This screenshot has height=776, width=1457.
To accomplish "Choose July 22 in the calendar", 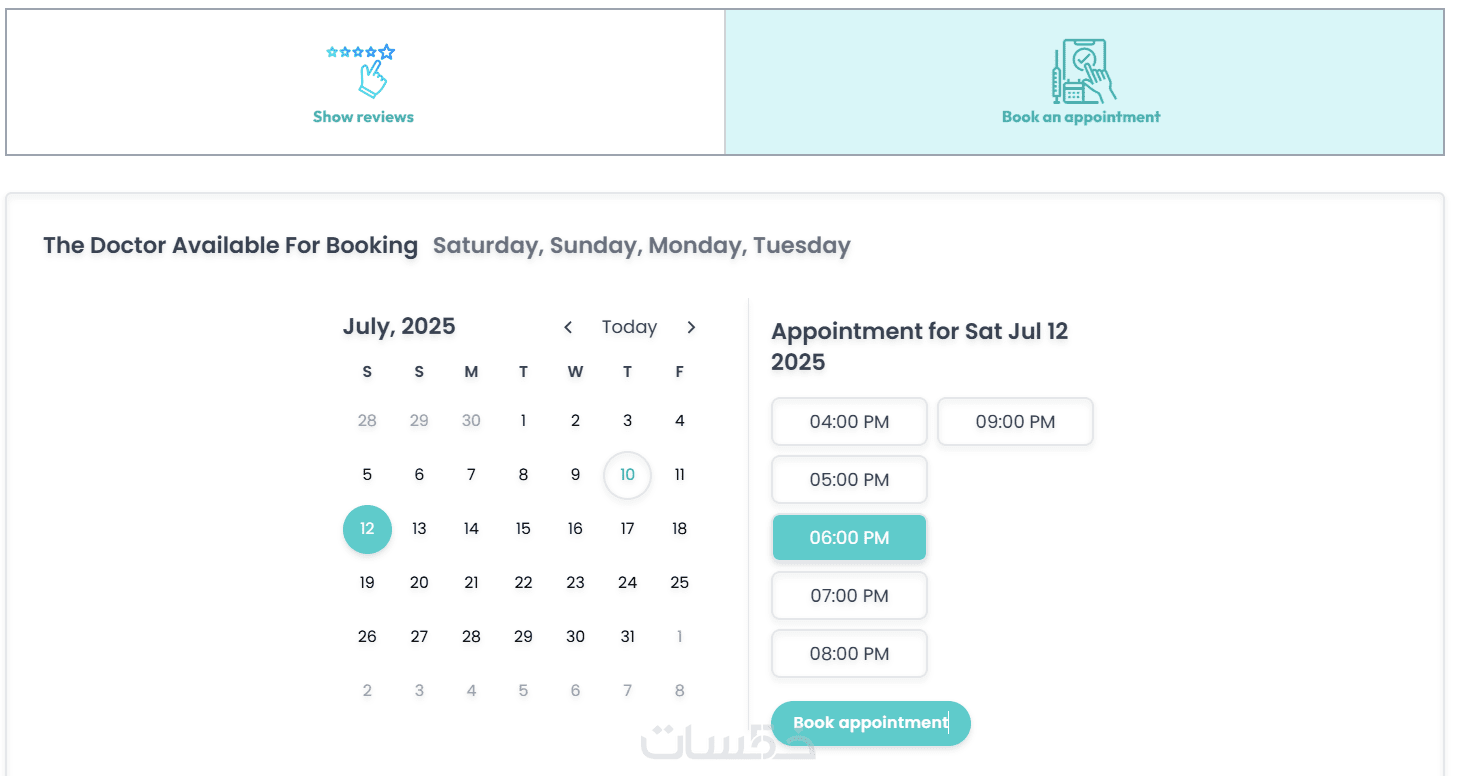I will tap(523, 583).
